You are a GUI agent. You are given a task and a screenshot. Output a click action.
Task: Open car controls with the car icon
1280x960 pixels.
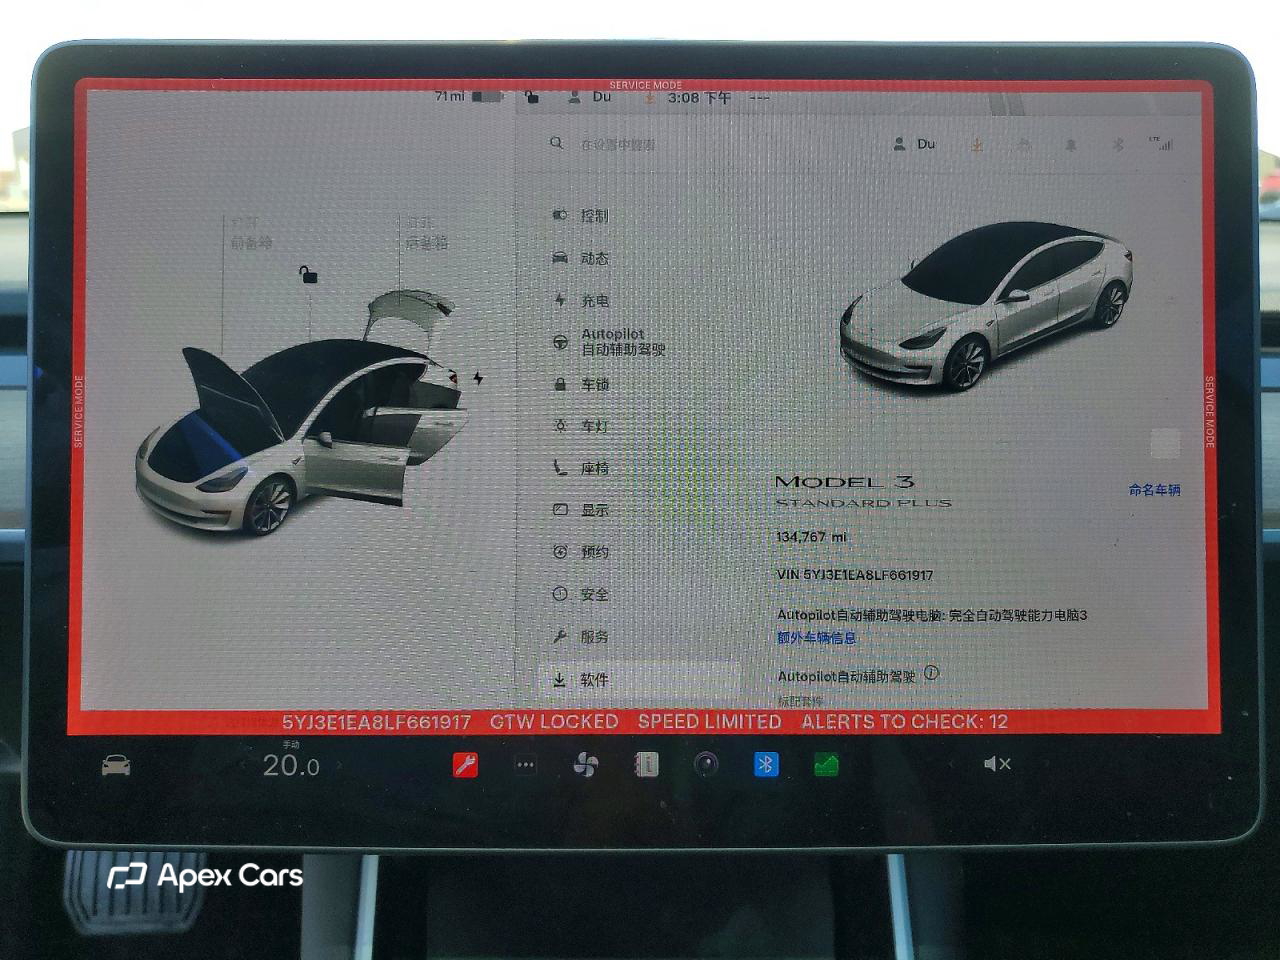tap(116, 766)
